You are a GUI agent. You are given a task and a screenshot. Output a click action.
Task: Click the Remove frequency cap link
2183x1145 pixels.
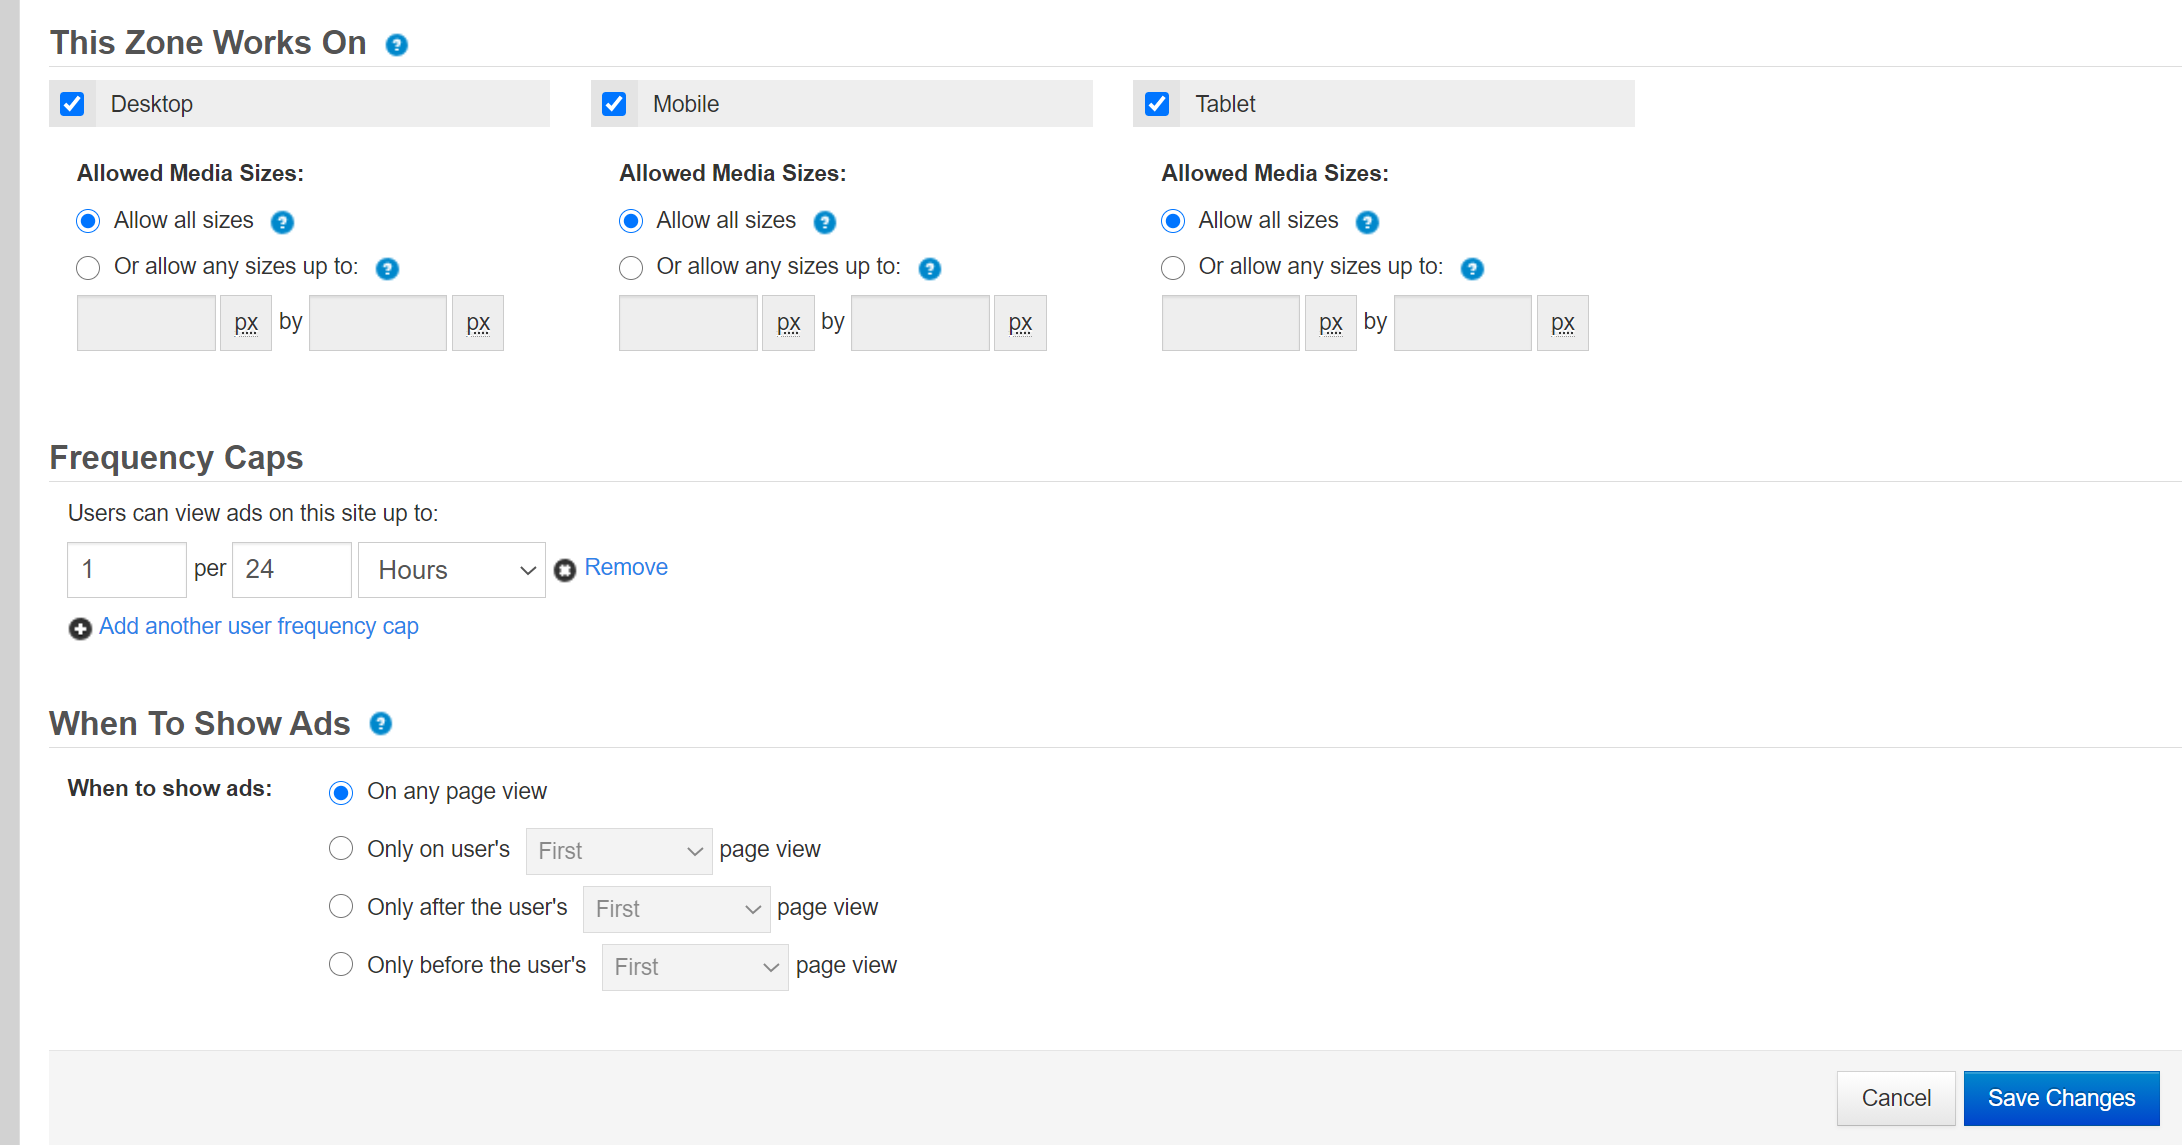click(625, 567)
